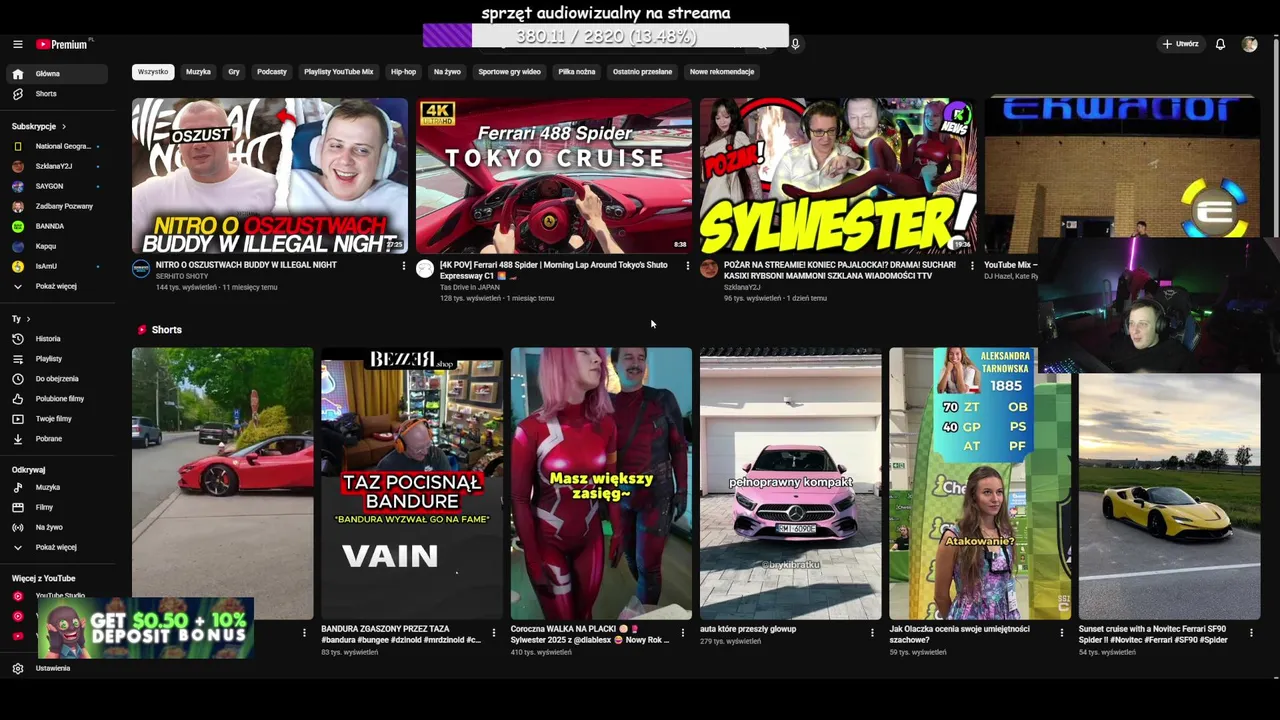Screen dimensions: 1280x720
Task: Open options menu for Pożar na streamie video
Action: click(972, 266)
